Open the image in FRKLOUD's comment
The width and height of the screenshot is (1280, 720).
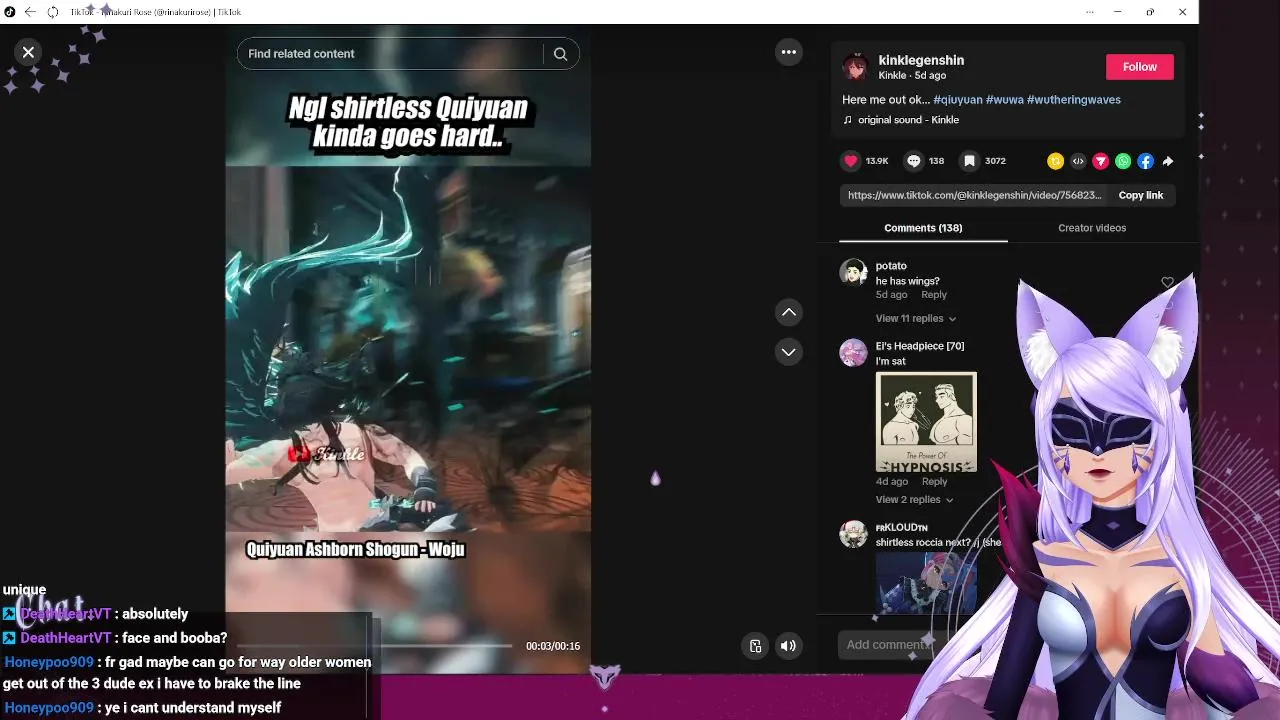tap(926, 583)
